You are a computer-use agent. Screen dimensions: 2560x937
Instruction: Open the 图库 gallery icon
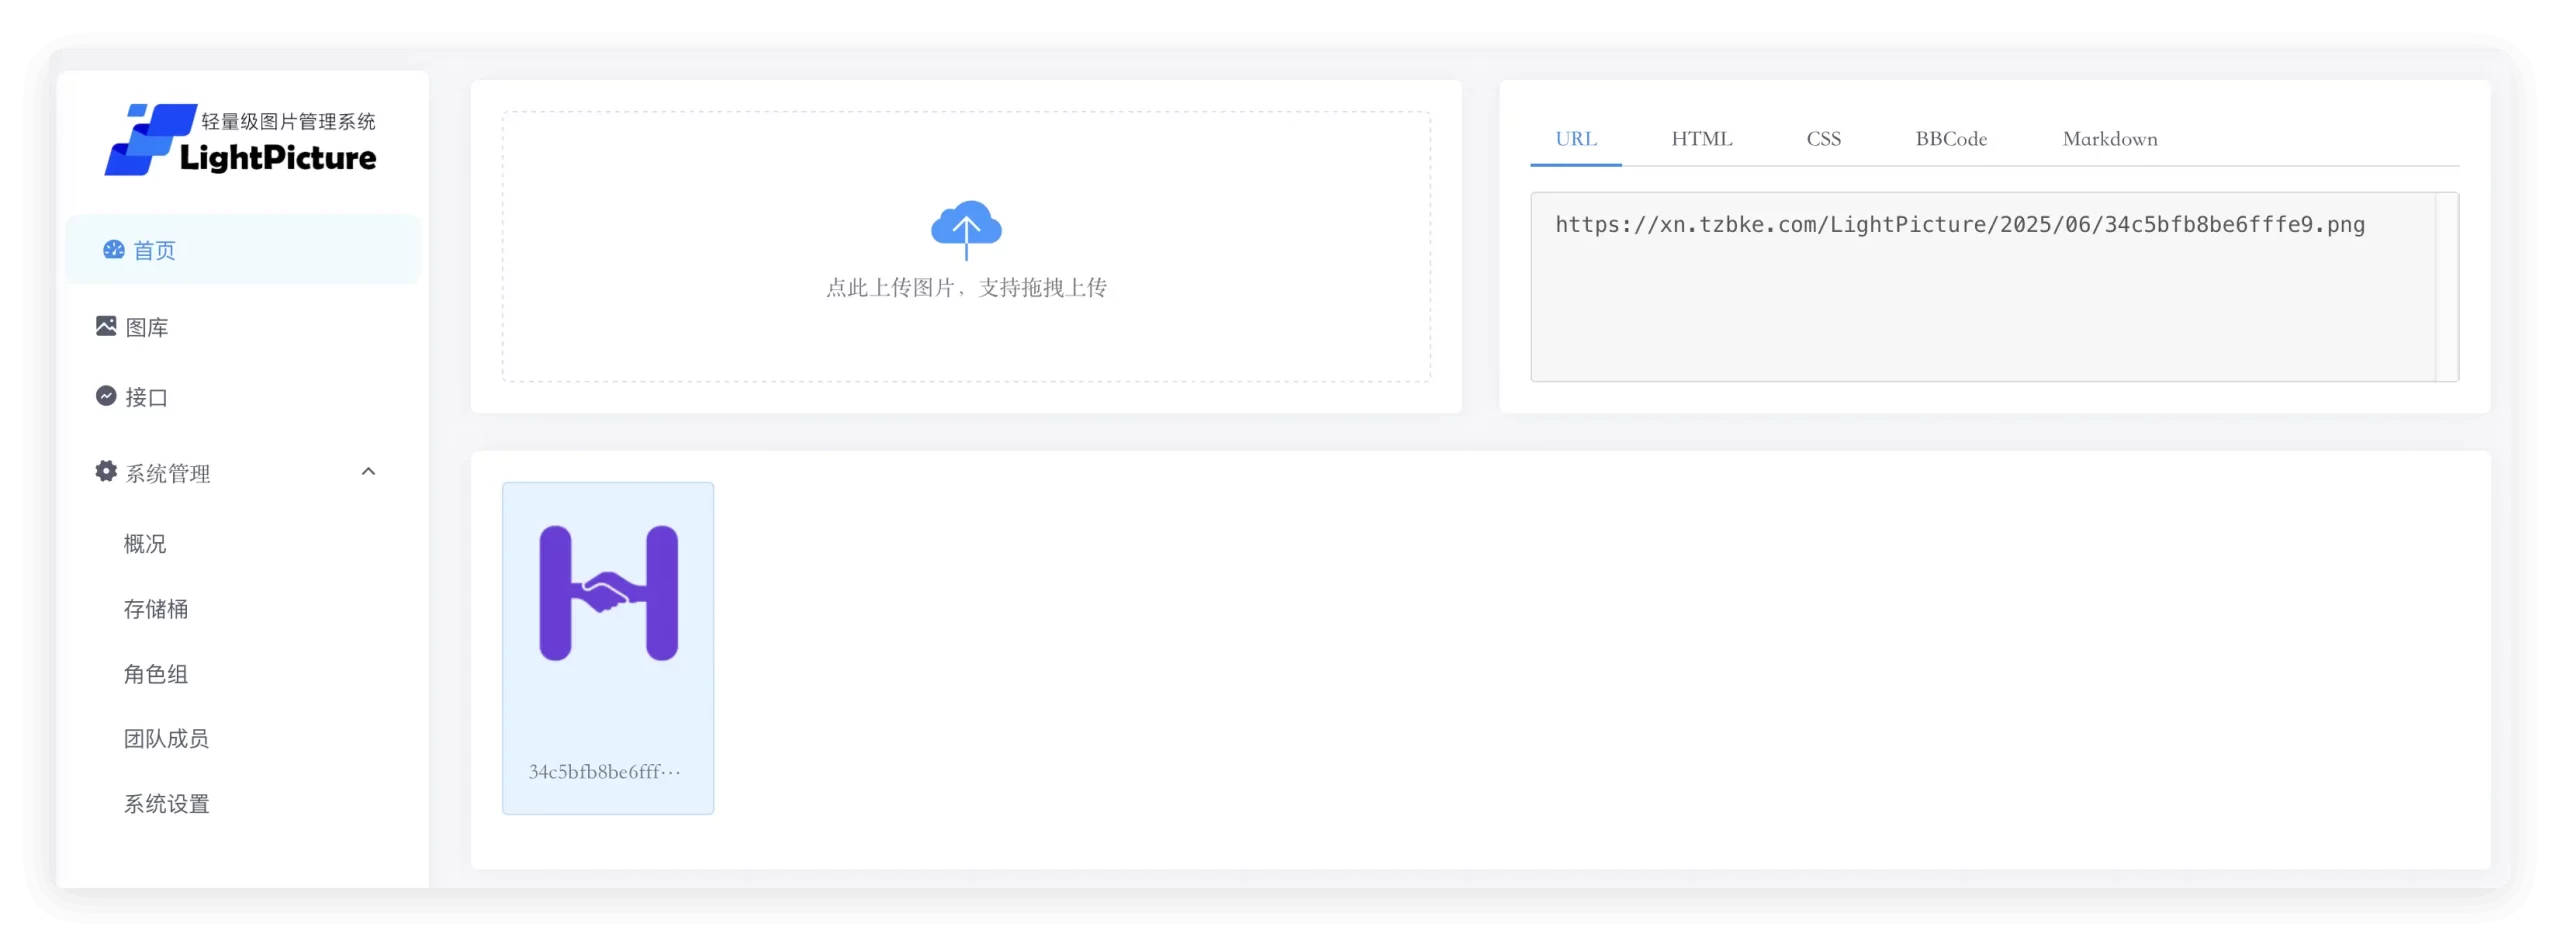pos(107,325)
